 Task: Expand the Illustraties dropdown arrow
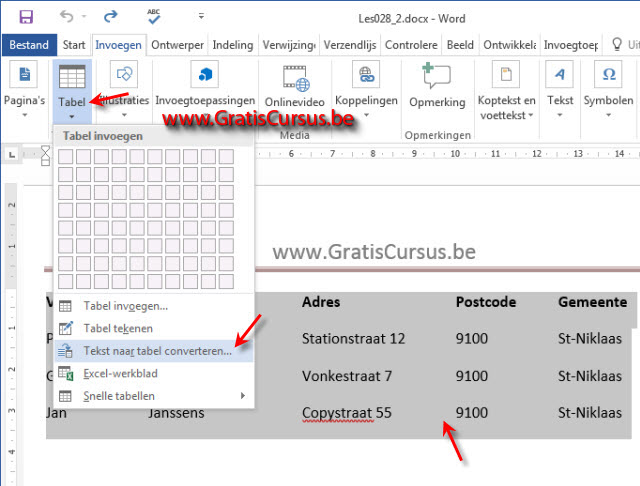[x=124, y=115]
